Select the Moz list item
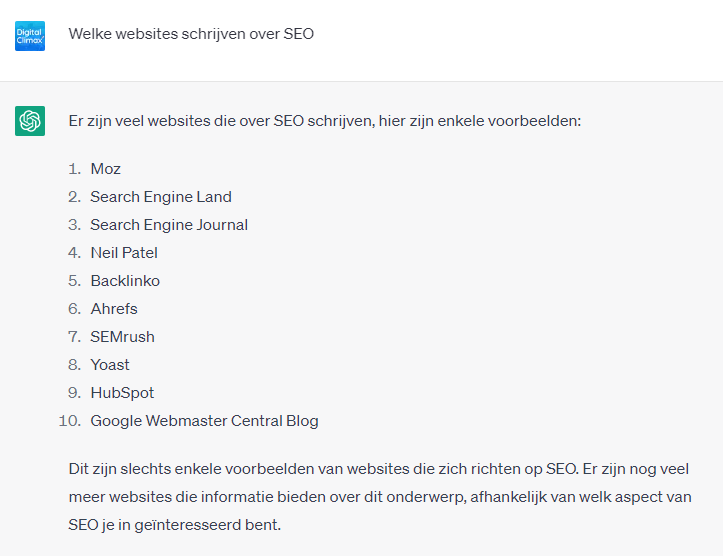723x556 pixels. click(x=106, y=169)
